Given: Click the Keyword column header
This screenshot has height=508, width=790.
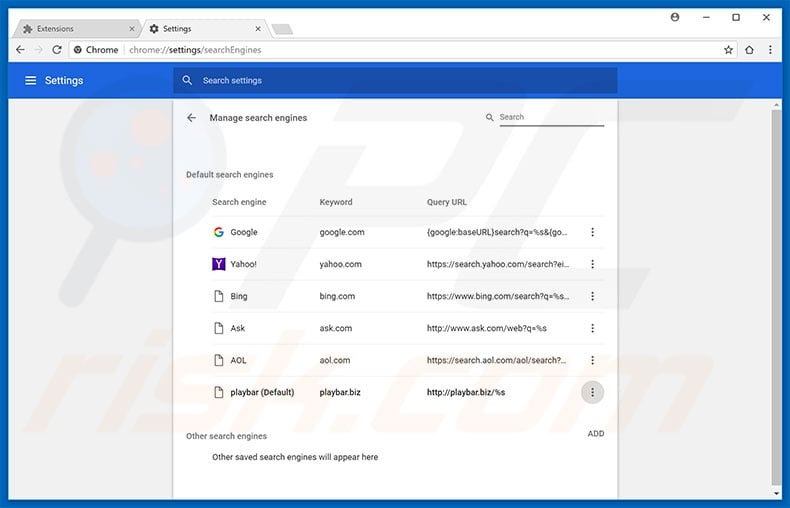Looking at the screenshot, I should click(x=336, y=202).
